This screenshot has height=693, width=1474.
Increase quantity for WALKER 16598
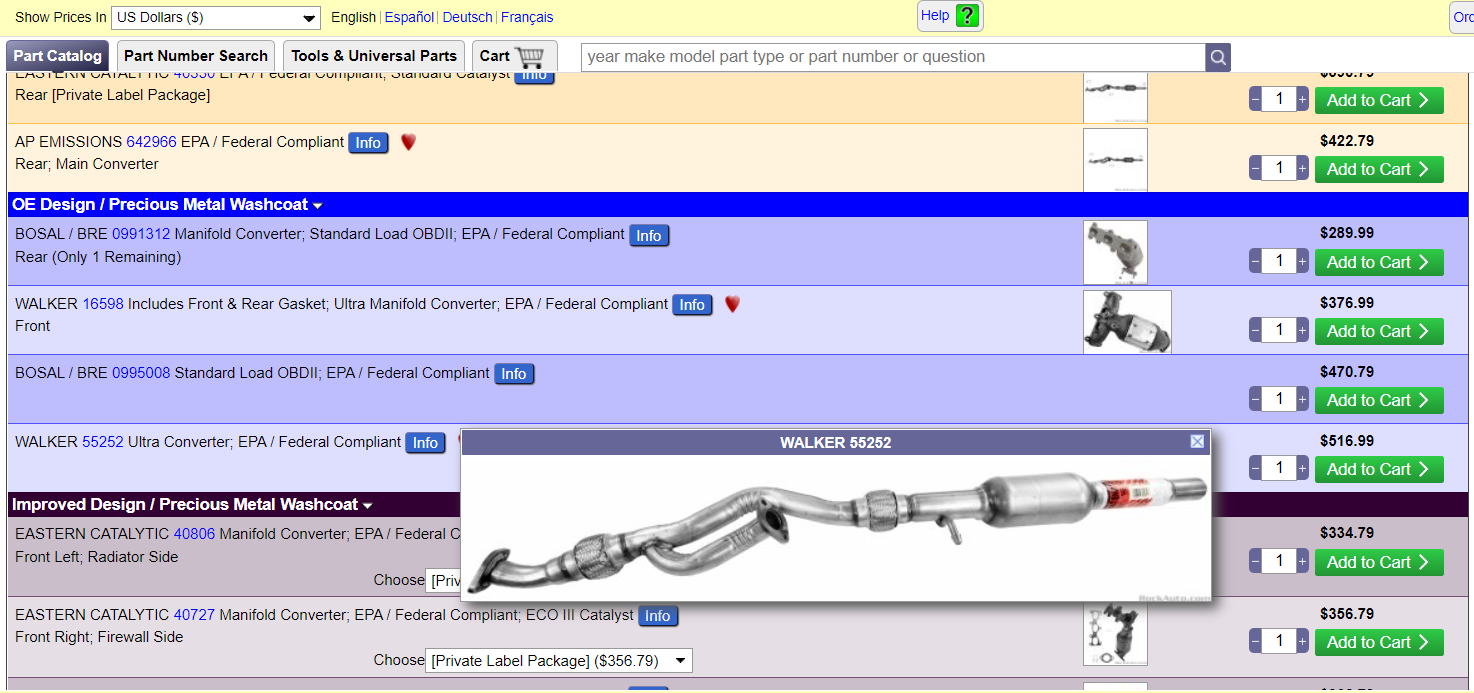[x=1302, y=330]
